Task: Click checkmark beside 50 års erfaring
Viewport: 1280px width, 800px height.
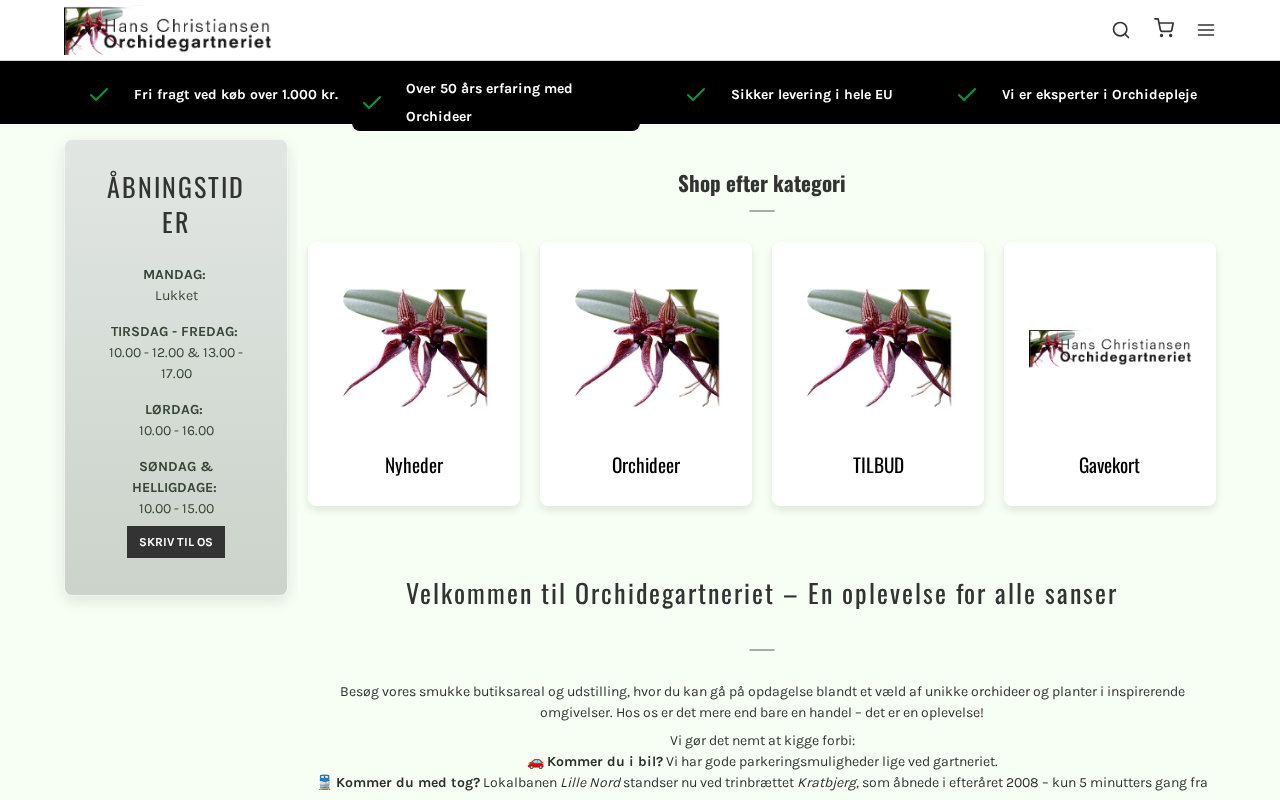Action: (x=372, y=103)
